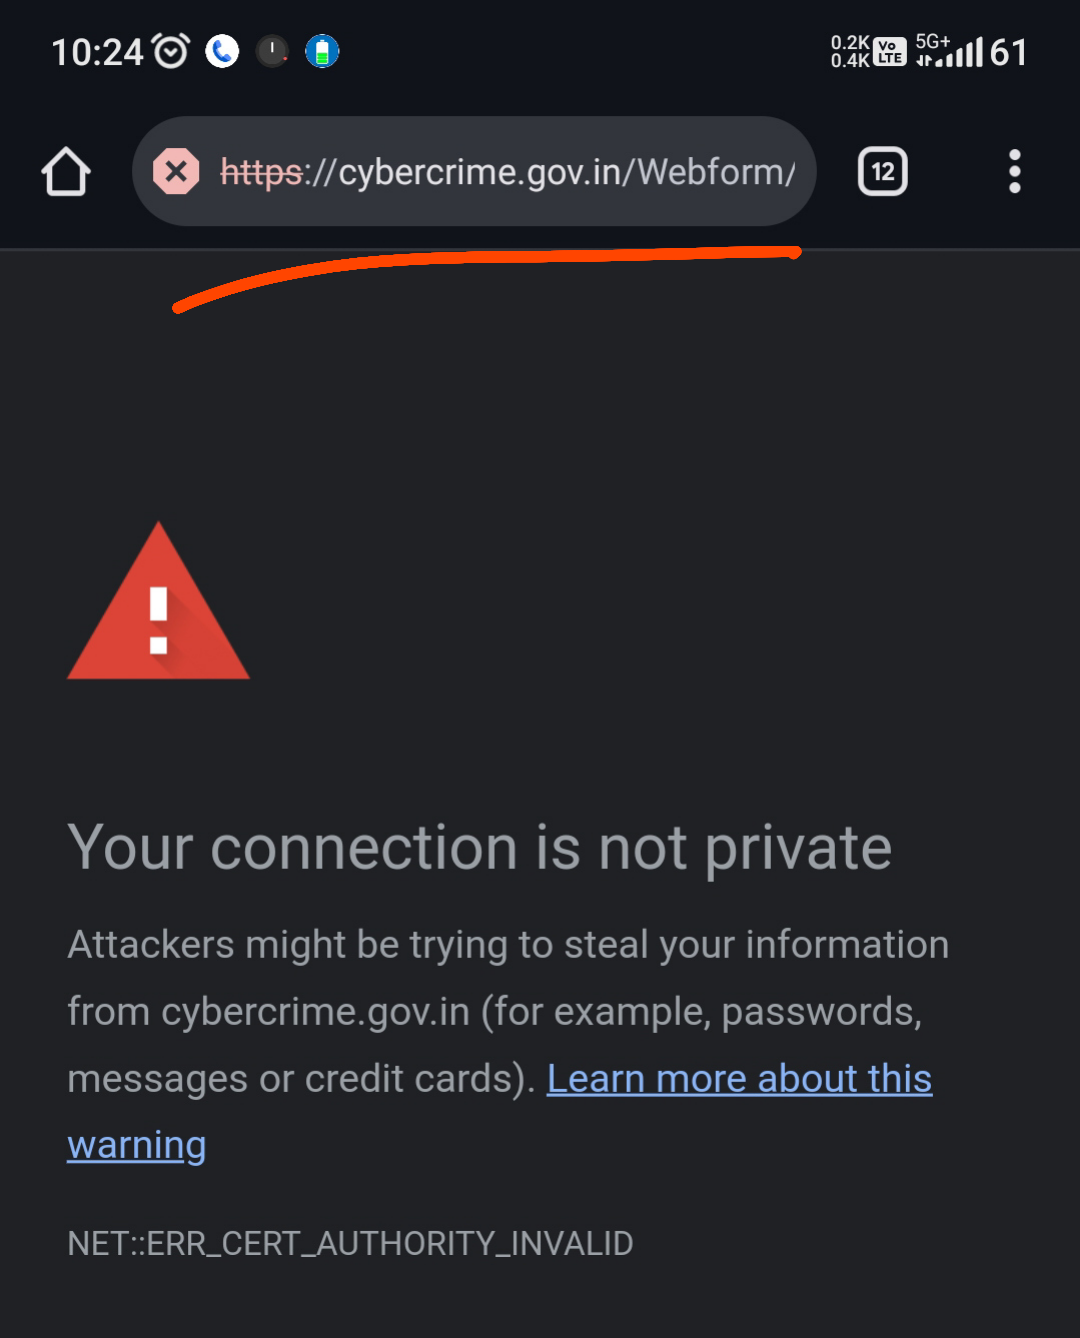Viewport: 1080px width, 1338px height.
Task: Open the three-dot browser menu
Action: pyautogui.click(x=1014, y=172)
